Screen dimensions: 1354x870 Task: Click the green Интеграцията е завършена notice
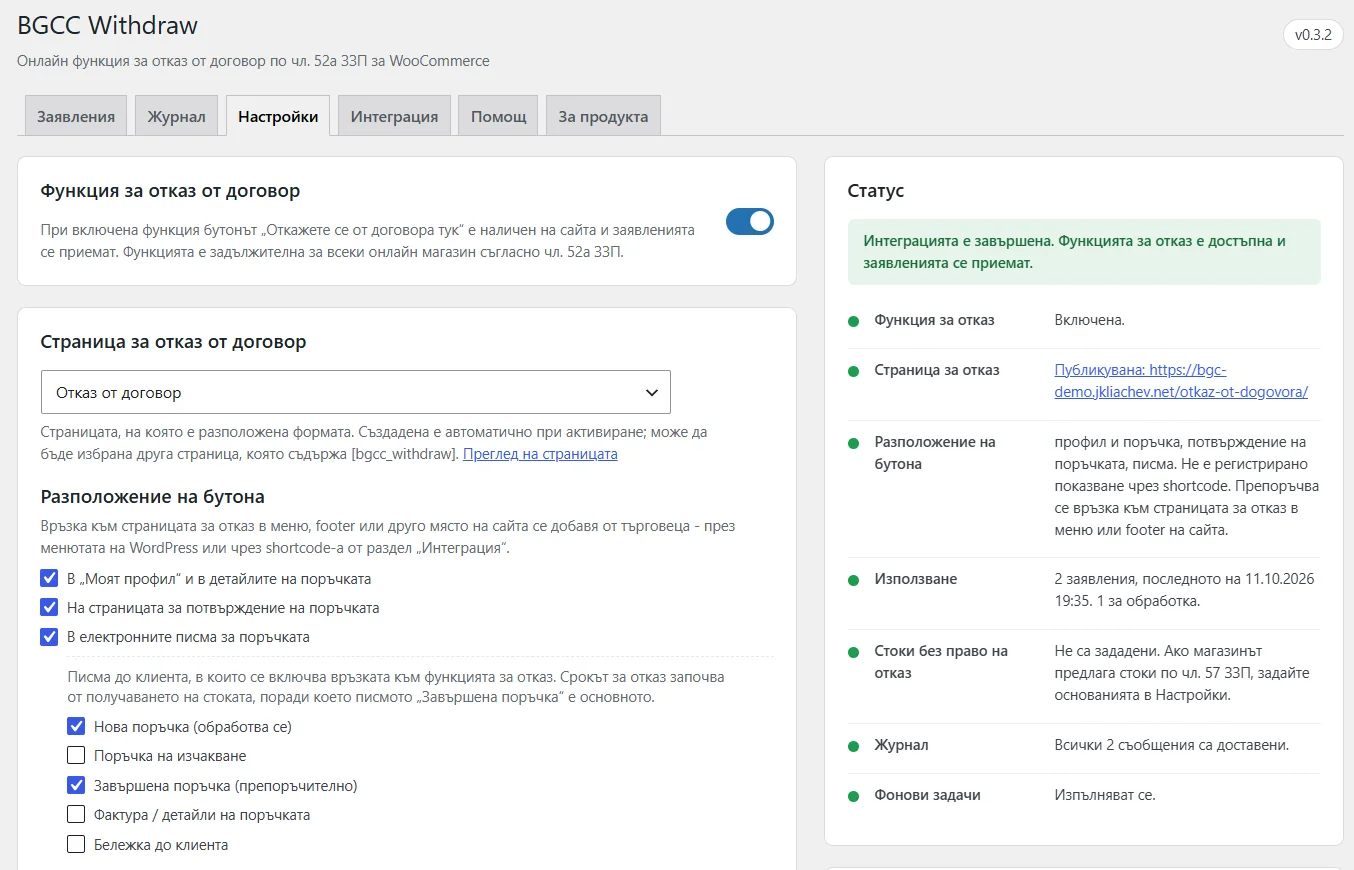[1084, 252]
